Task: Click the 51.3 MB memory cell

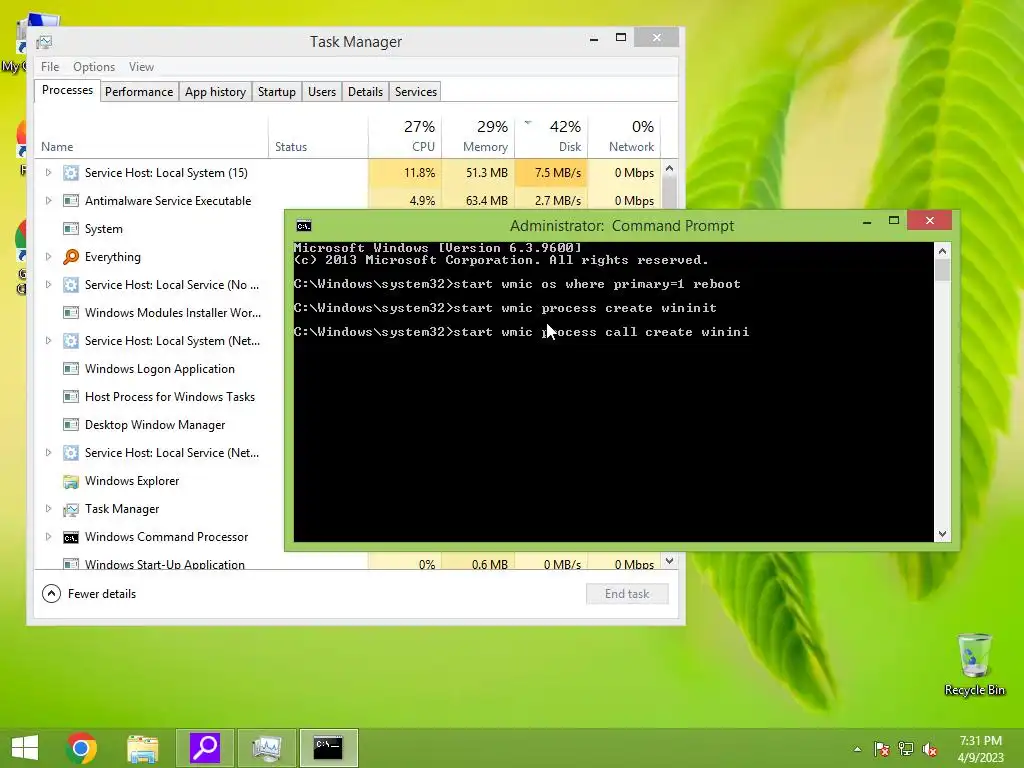Action: [x=478, y=173]
